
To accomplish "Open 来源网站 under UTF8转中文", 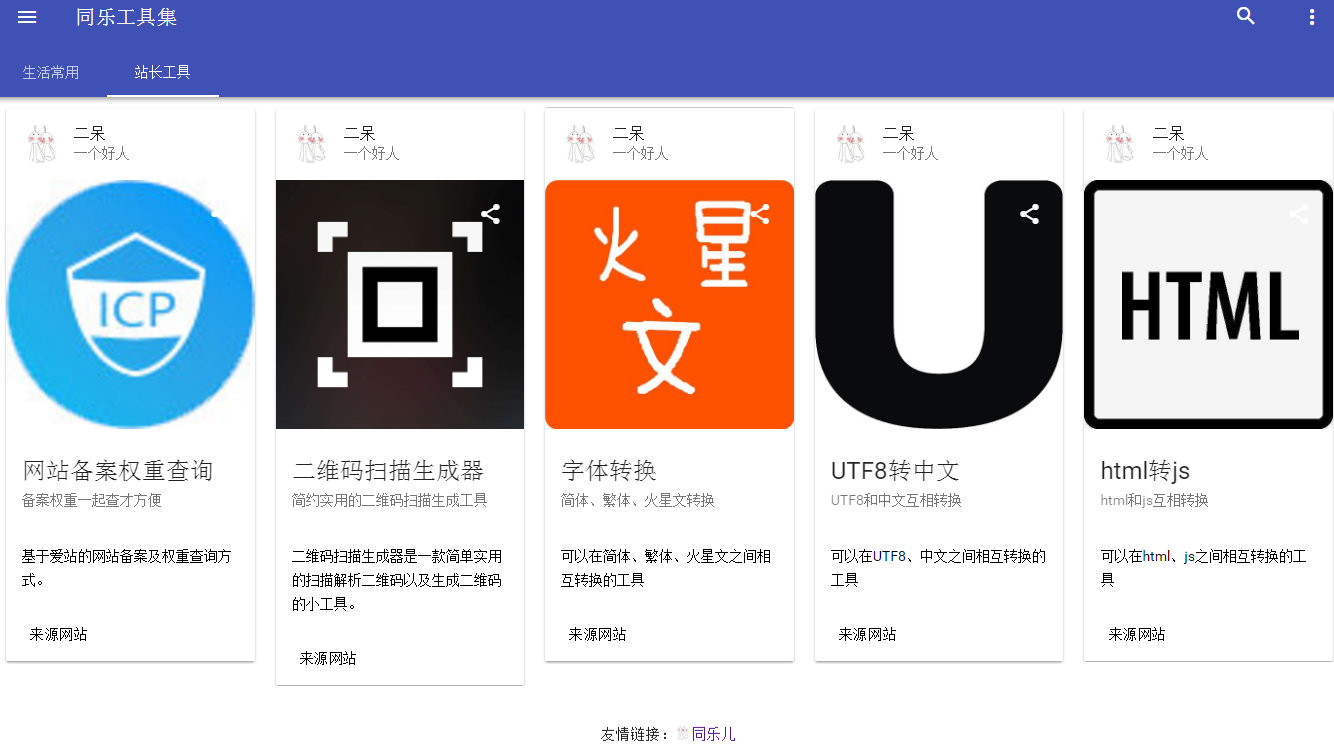I will pyautogui.click(x=867, y=634).
